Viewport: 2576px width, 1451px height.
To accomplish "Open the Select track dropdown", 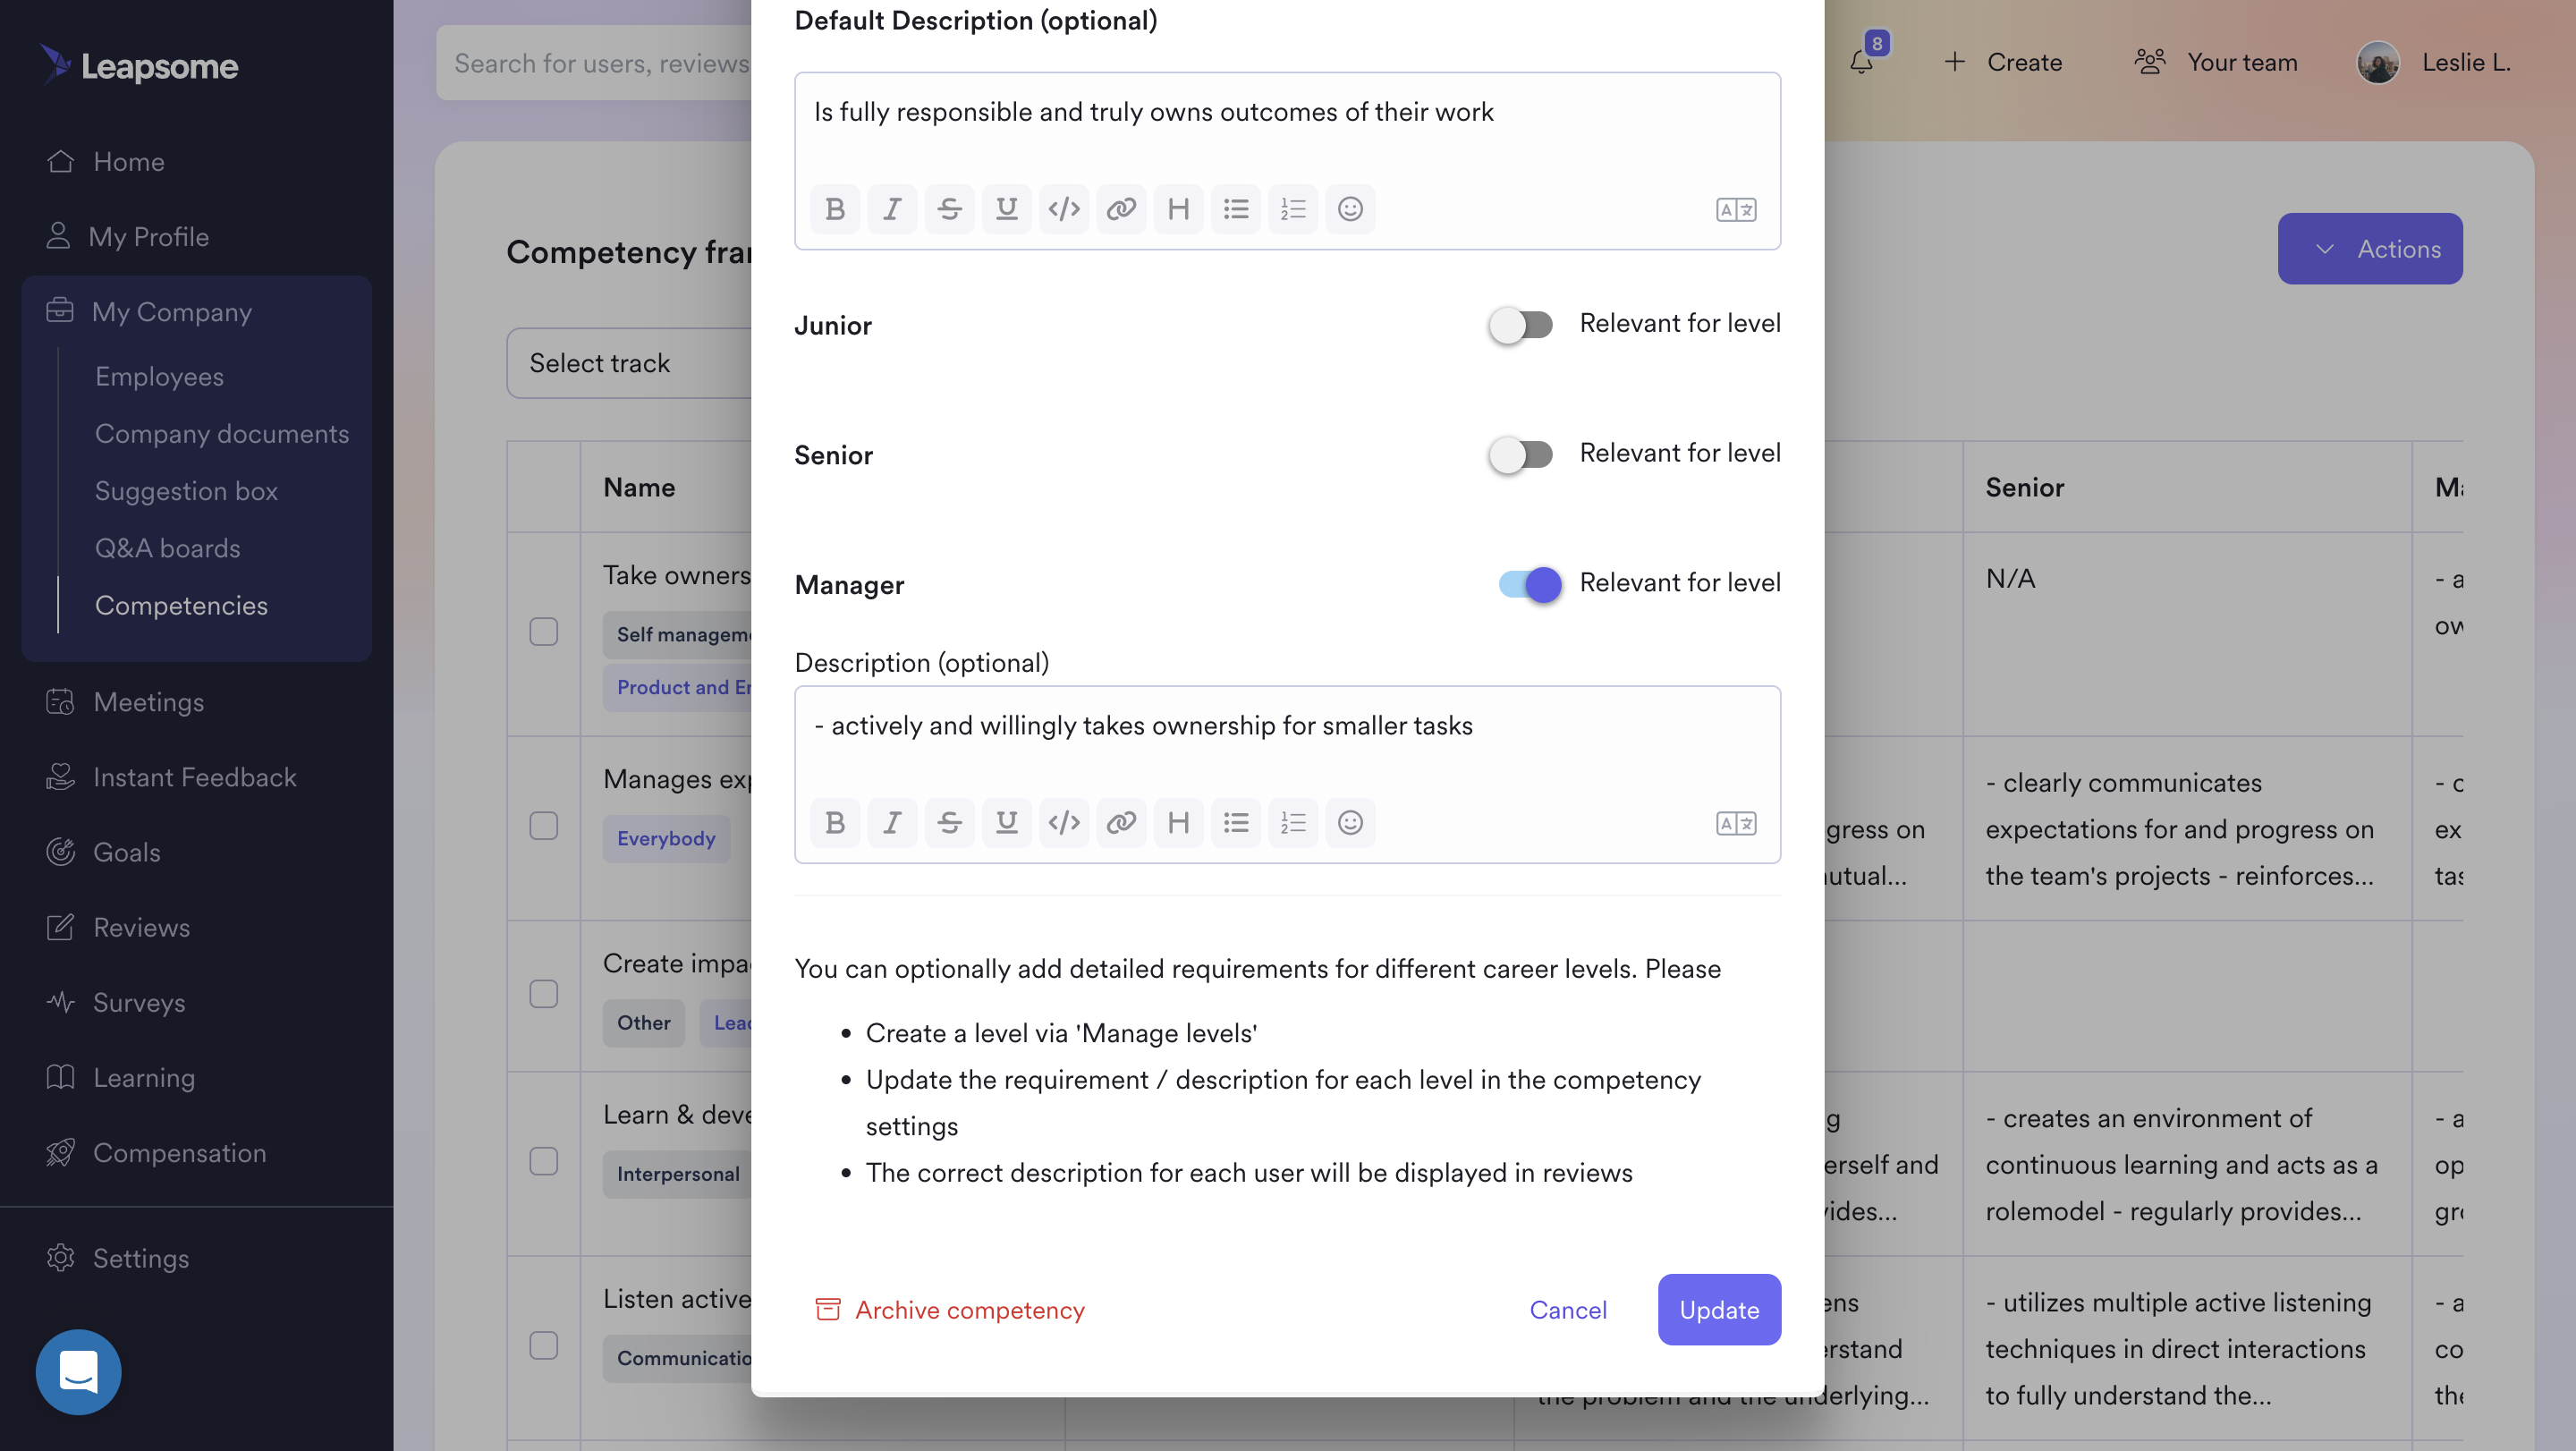I will tap(630, 363).
